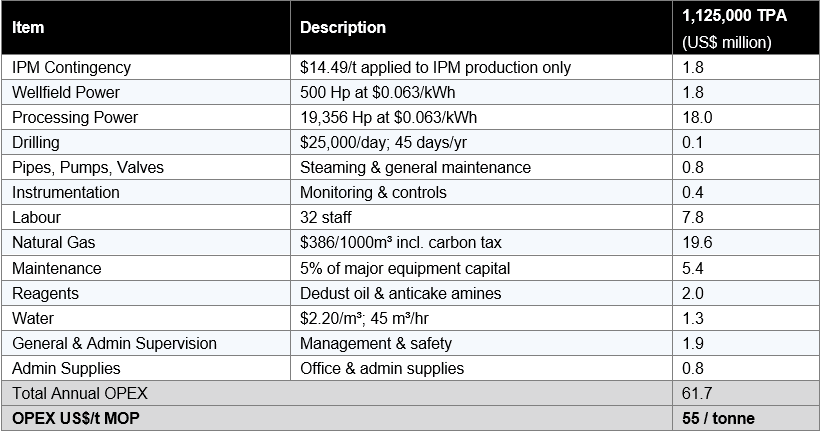
Task: Click the Total Annual OPEX value 61.7
Action: coord(696,393)
